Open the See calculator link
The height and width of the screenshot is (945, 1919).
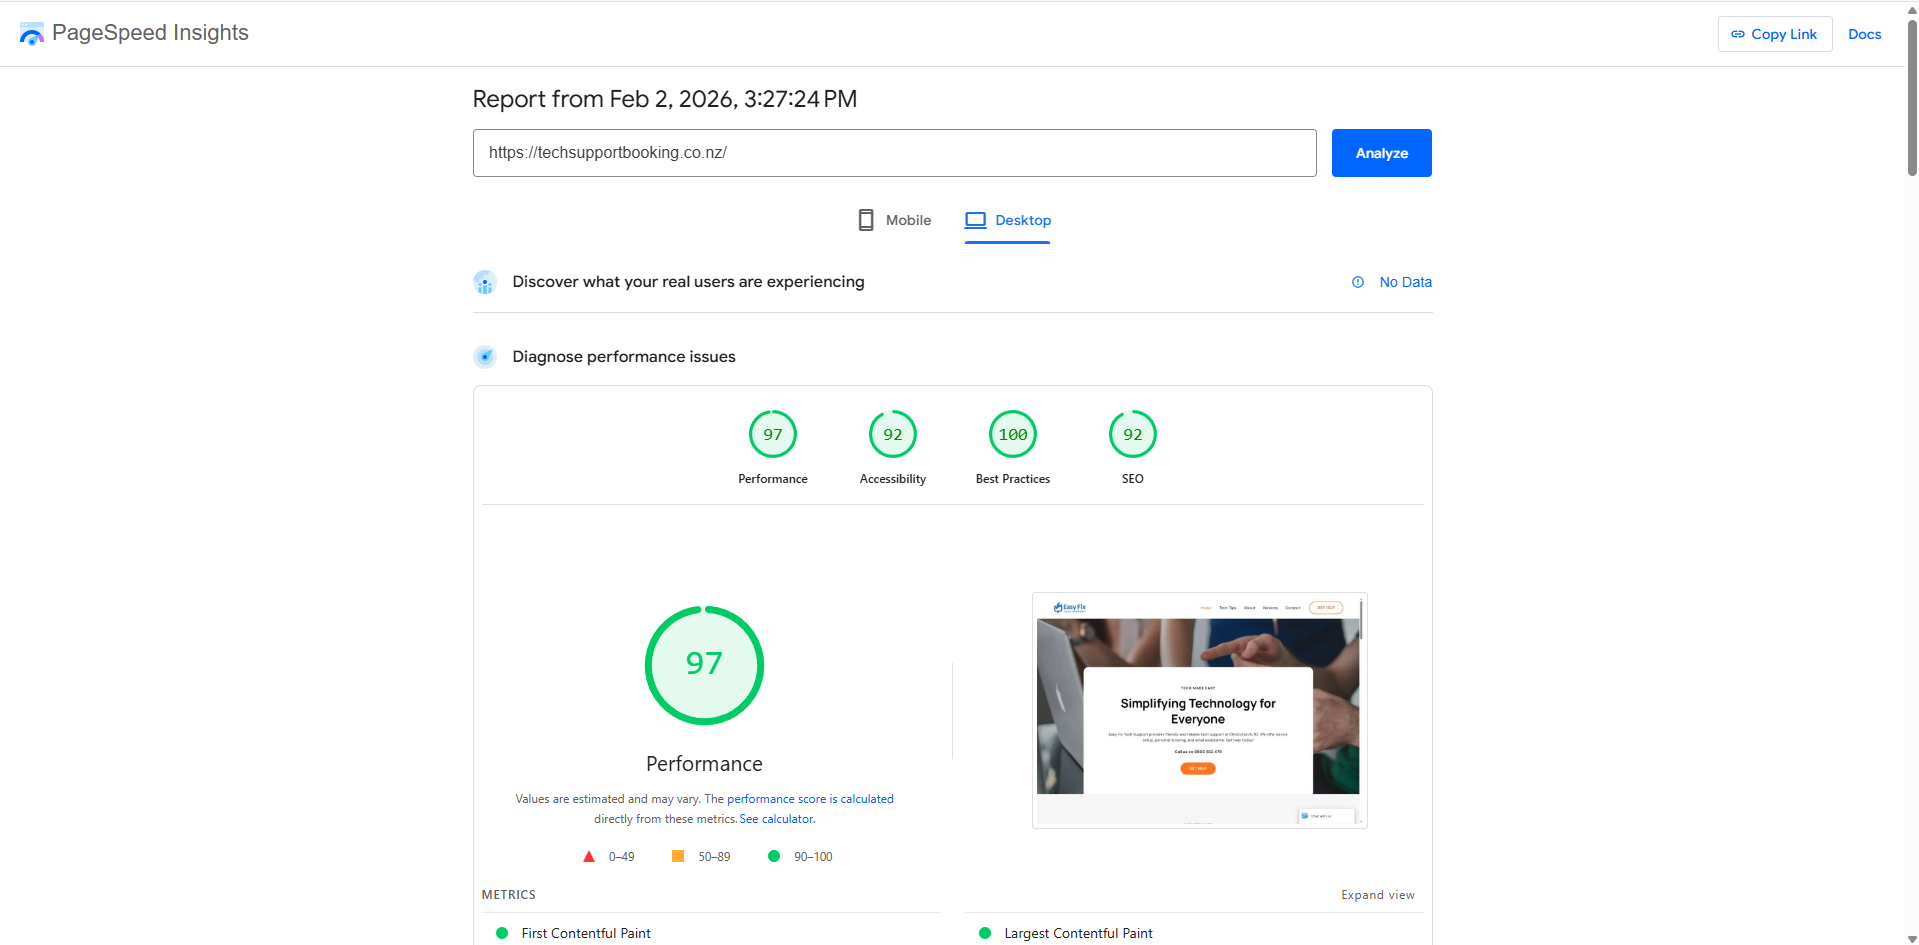point(777,819)
